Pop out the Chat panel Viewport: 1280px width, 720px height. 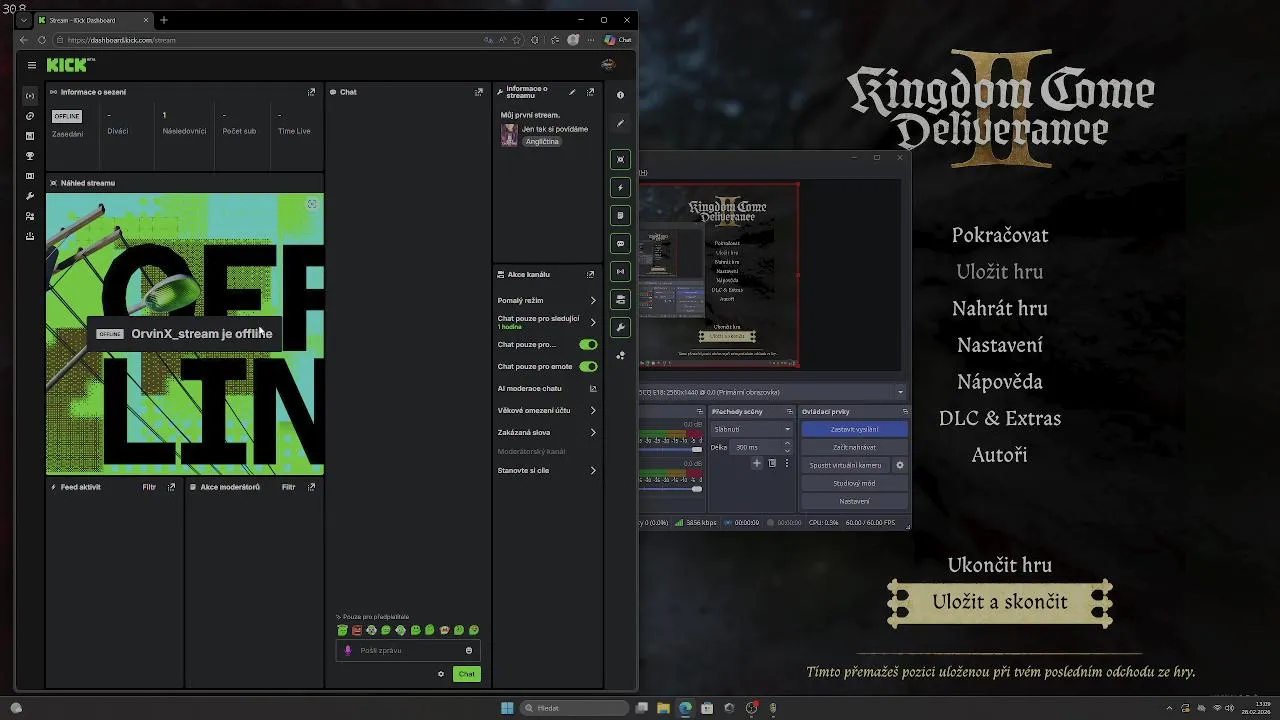(478, 92)
